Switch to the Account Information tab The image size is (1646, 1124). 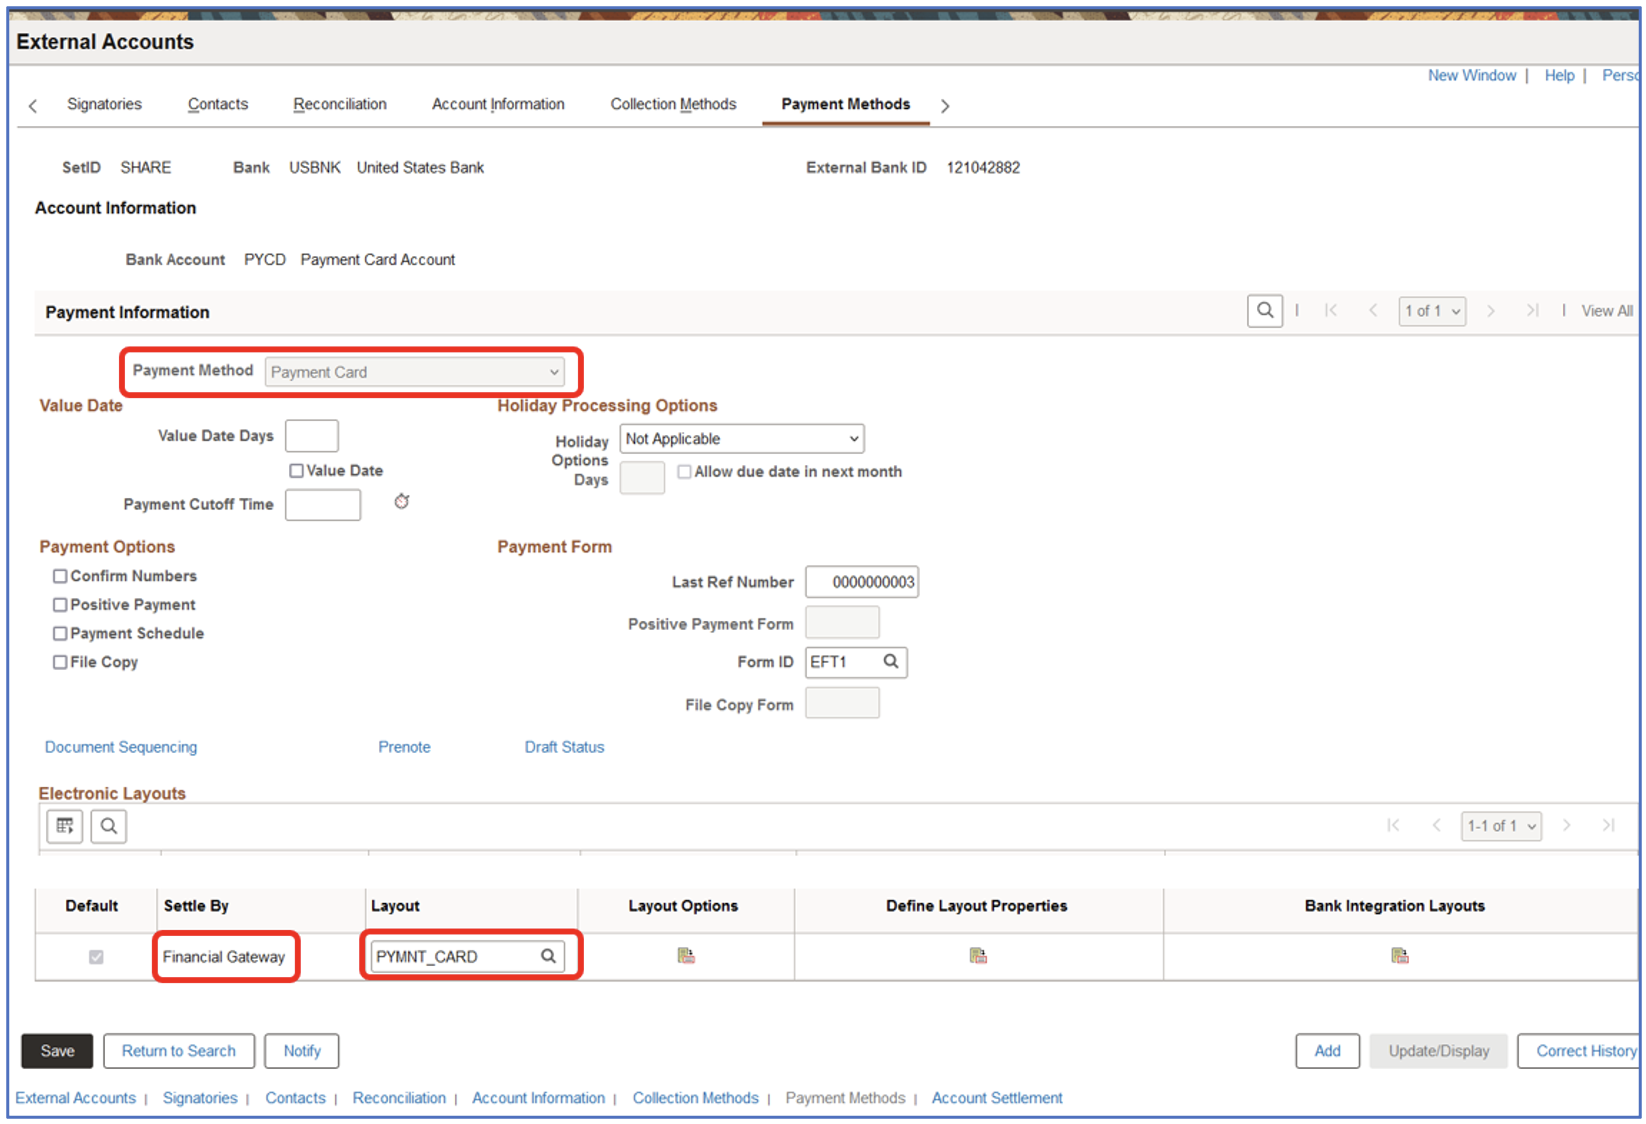(x=498, y=104)
